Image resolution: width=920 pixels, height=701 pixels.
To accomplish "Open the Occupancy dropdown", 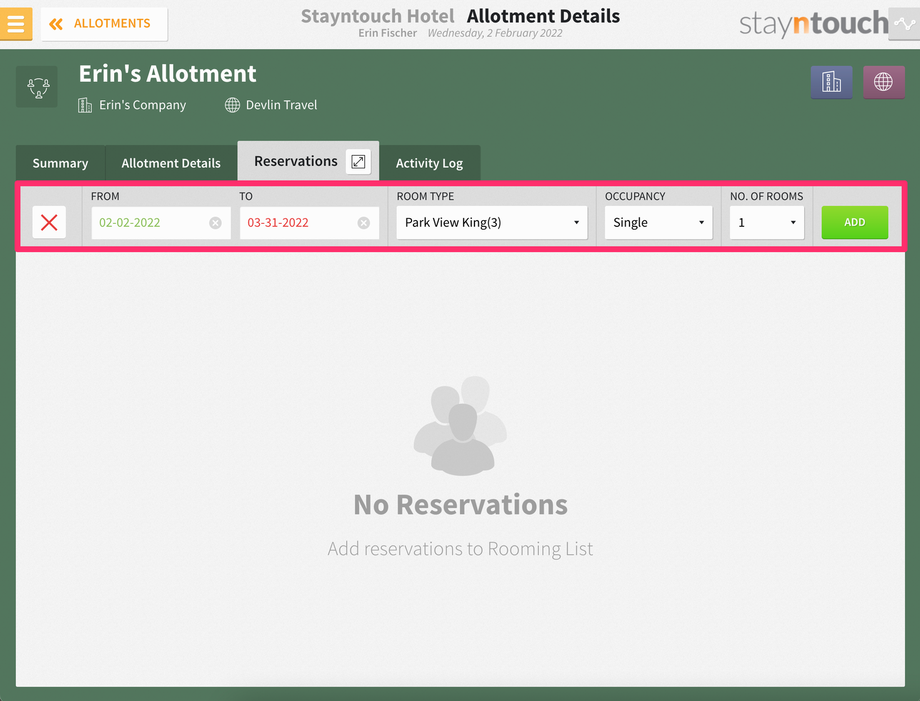I will click(658, 222).
